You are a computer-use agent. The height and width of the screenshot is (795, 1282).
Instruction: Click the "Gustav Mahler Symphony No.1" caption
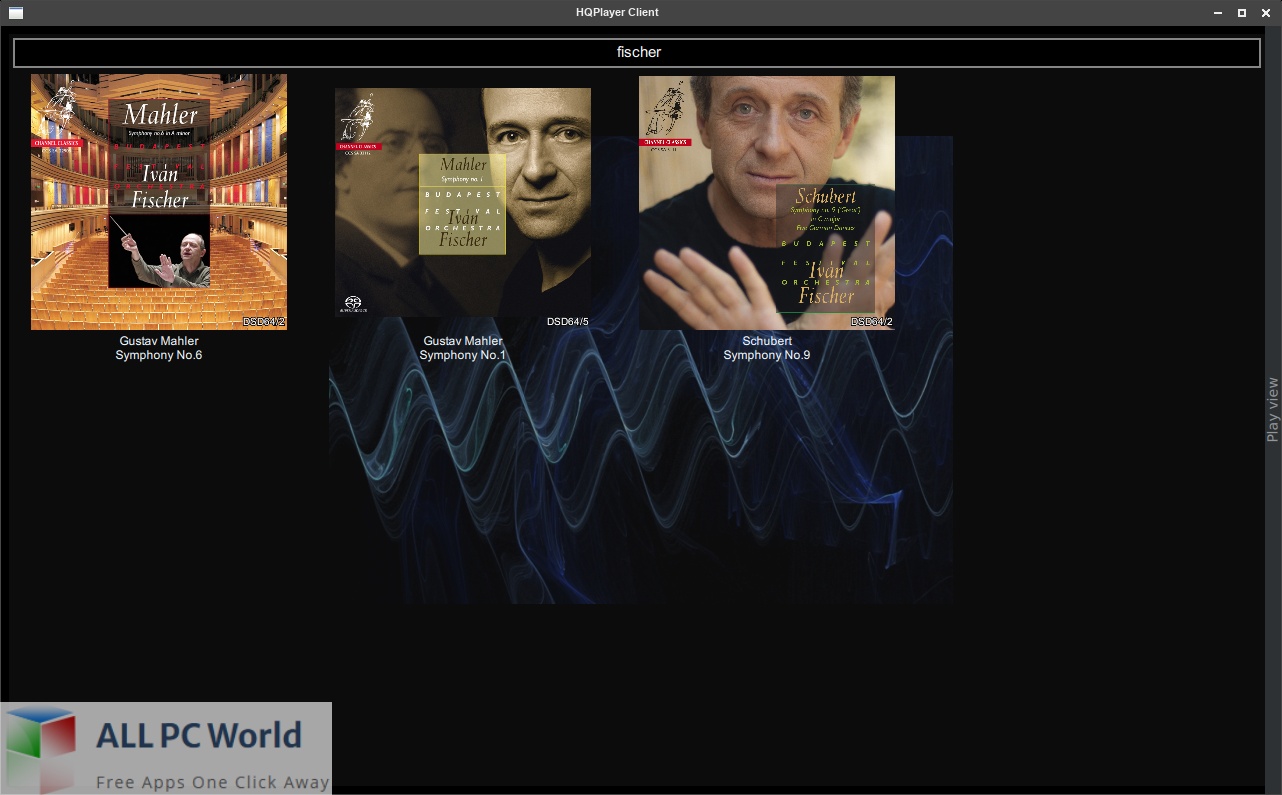463,348
